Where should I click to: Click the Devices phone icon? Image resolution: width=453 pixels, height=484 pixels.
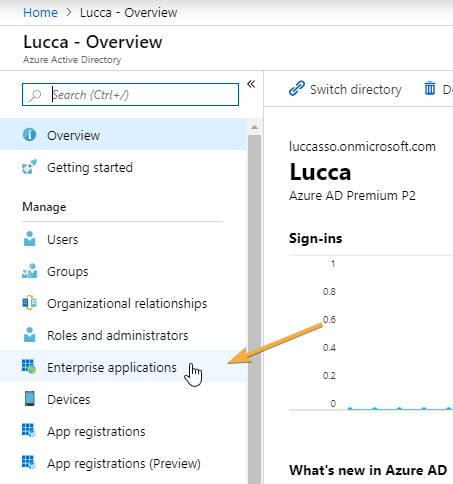30,399
